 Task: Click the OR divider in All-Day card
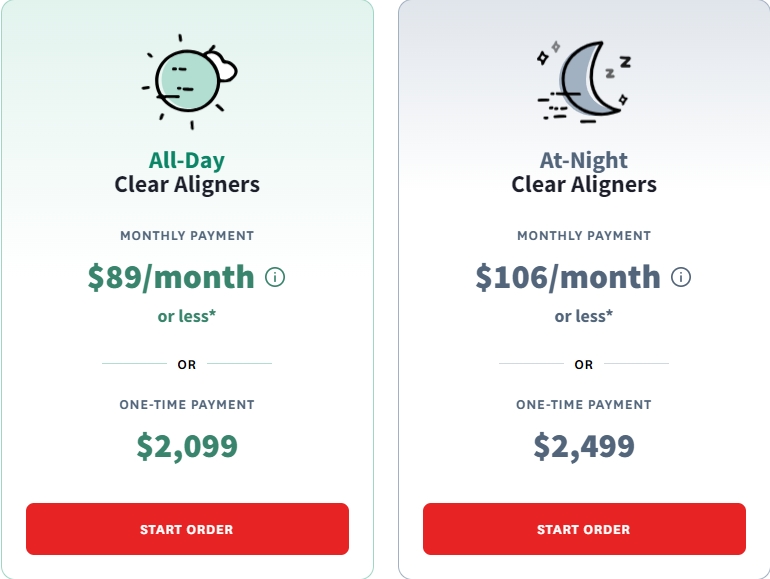(x=187, y=364)
